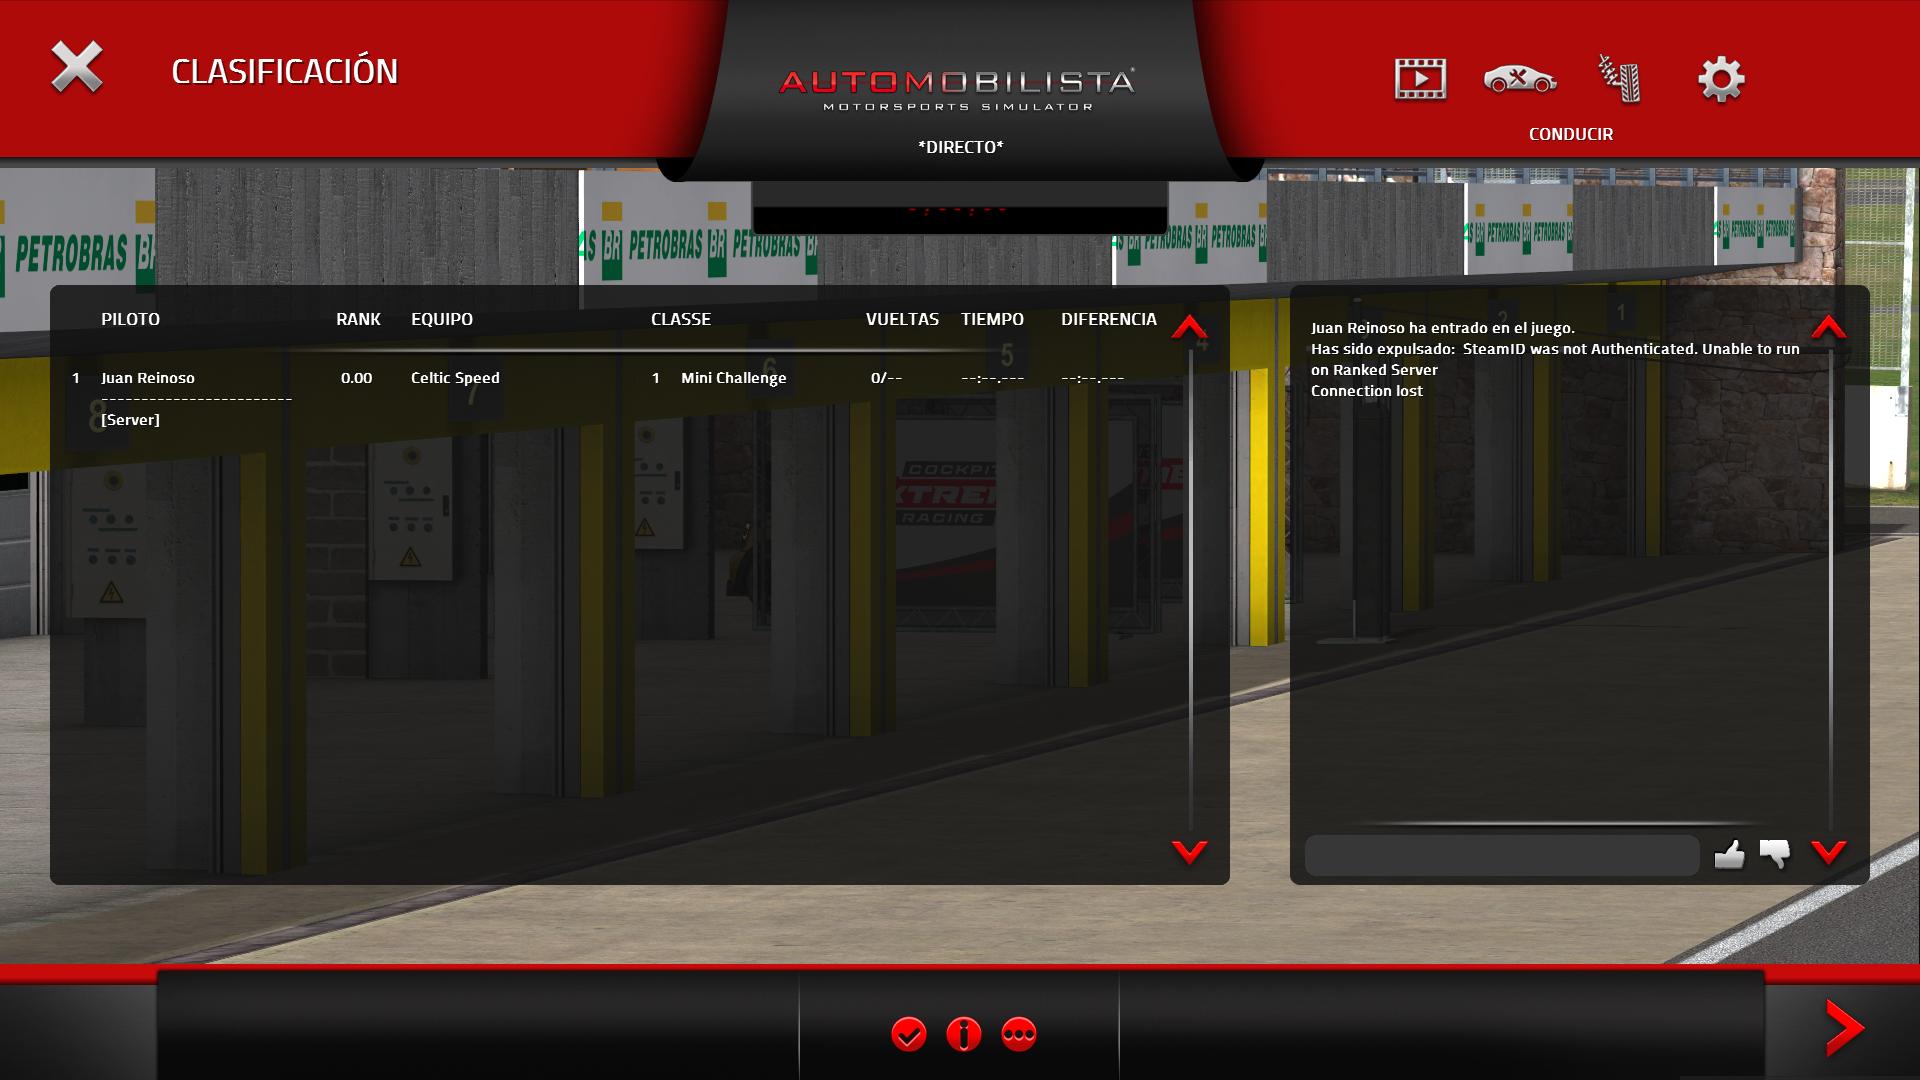Click the chat message input field
This screenshot has height=1080, width=1920.
point(1501,856)
